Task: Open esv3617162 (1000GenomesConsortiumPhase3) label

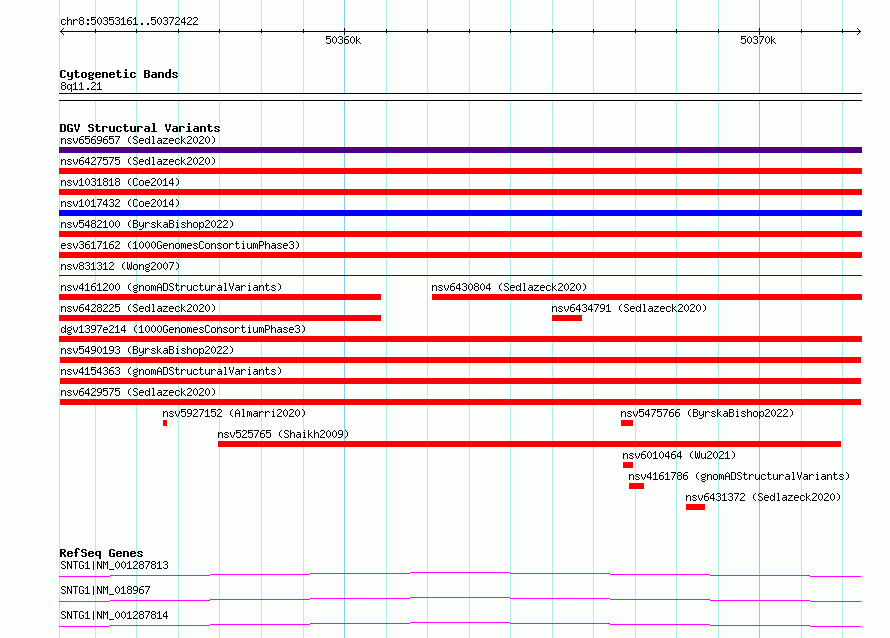Action: [x=180, y=245]
